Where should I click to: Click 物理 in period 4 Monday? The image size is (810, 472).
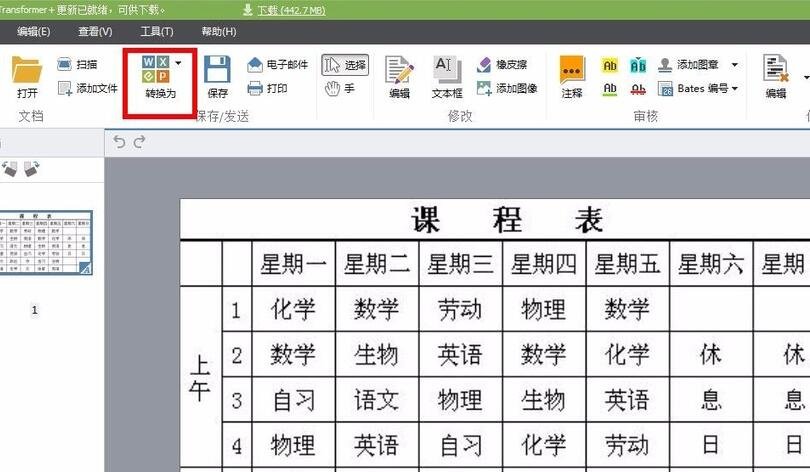[x=293, y=445]
